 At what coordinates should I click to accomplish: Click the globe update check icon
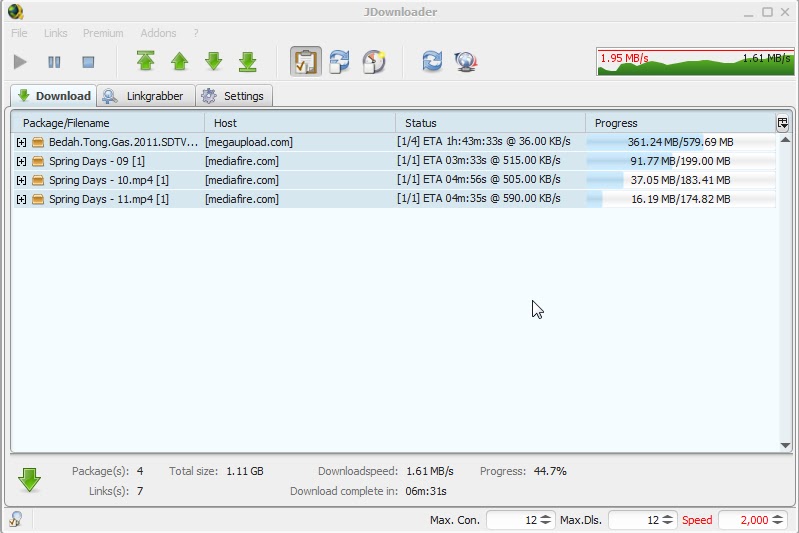coord(466,62)
